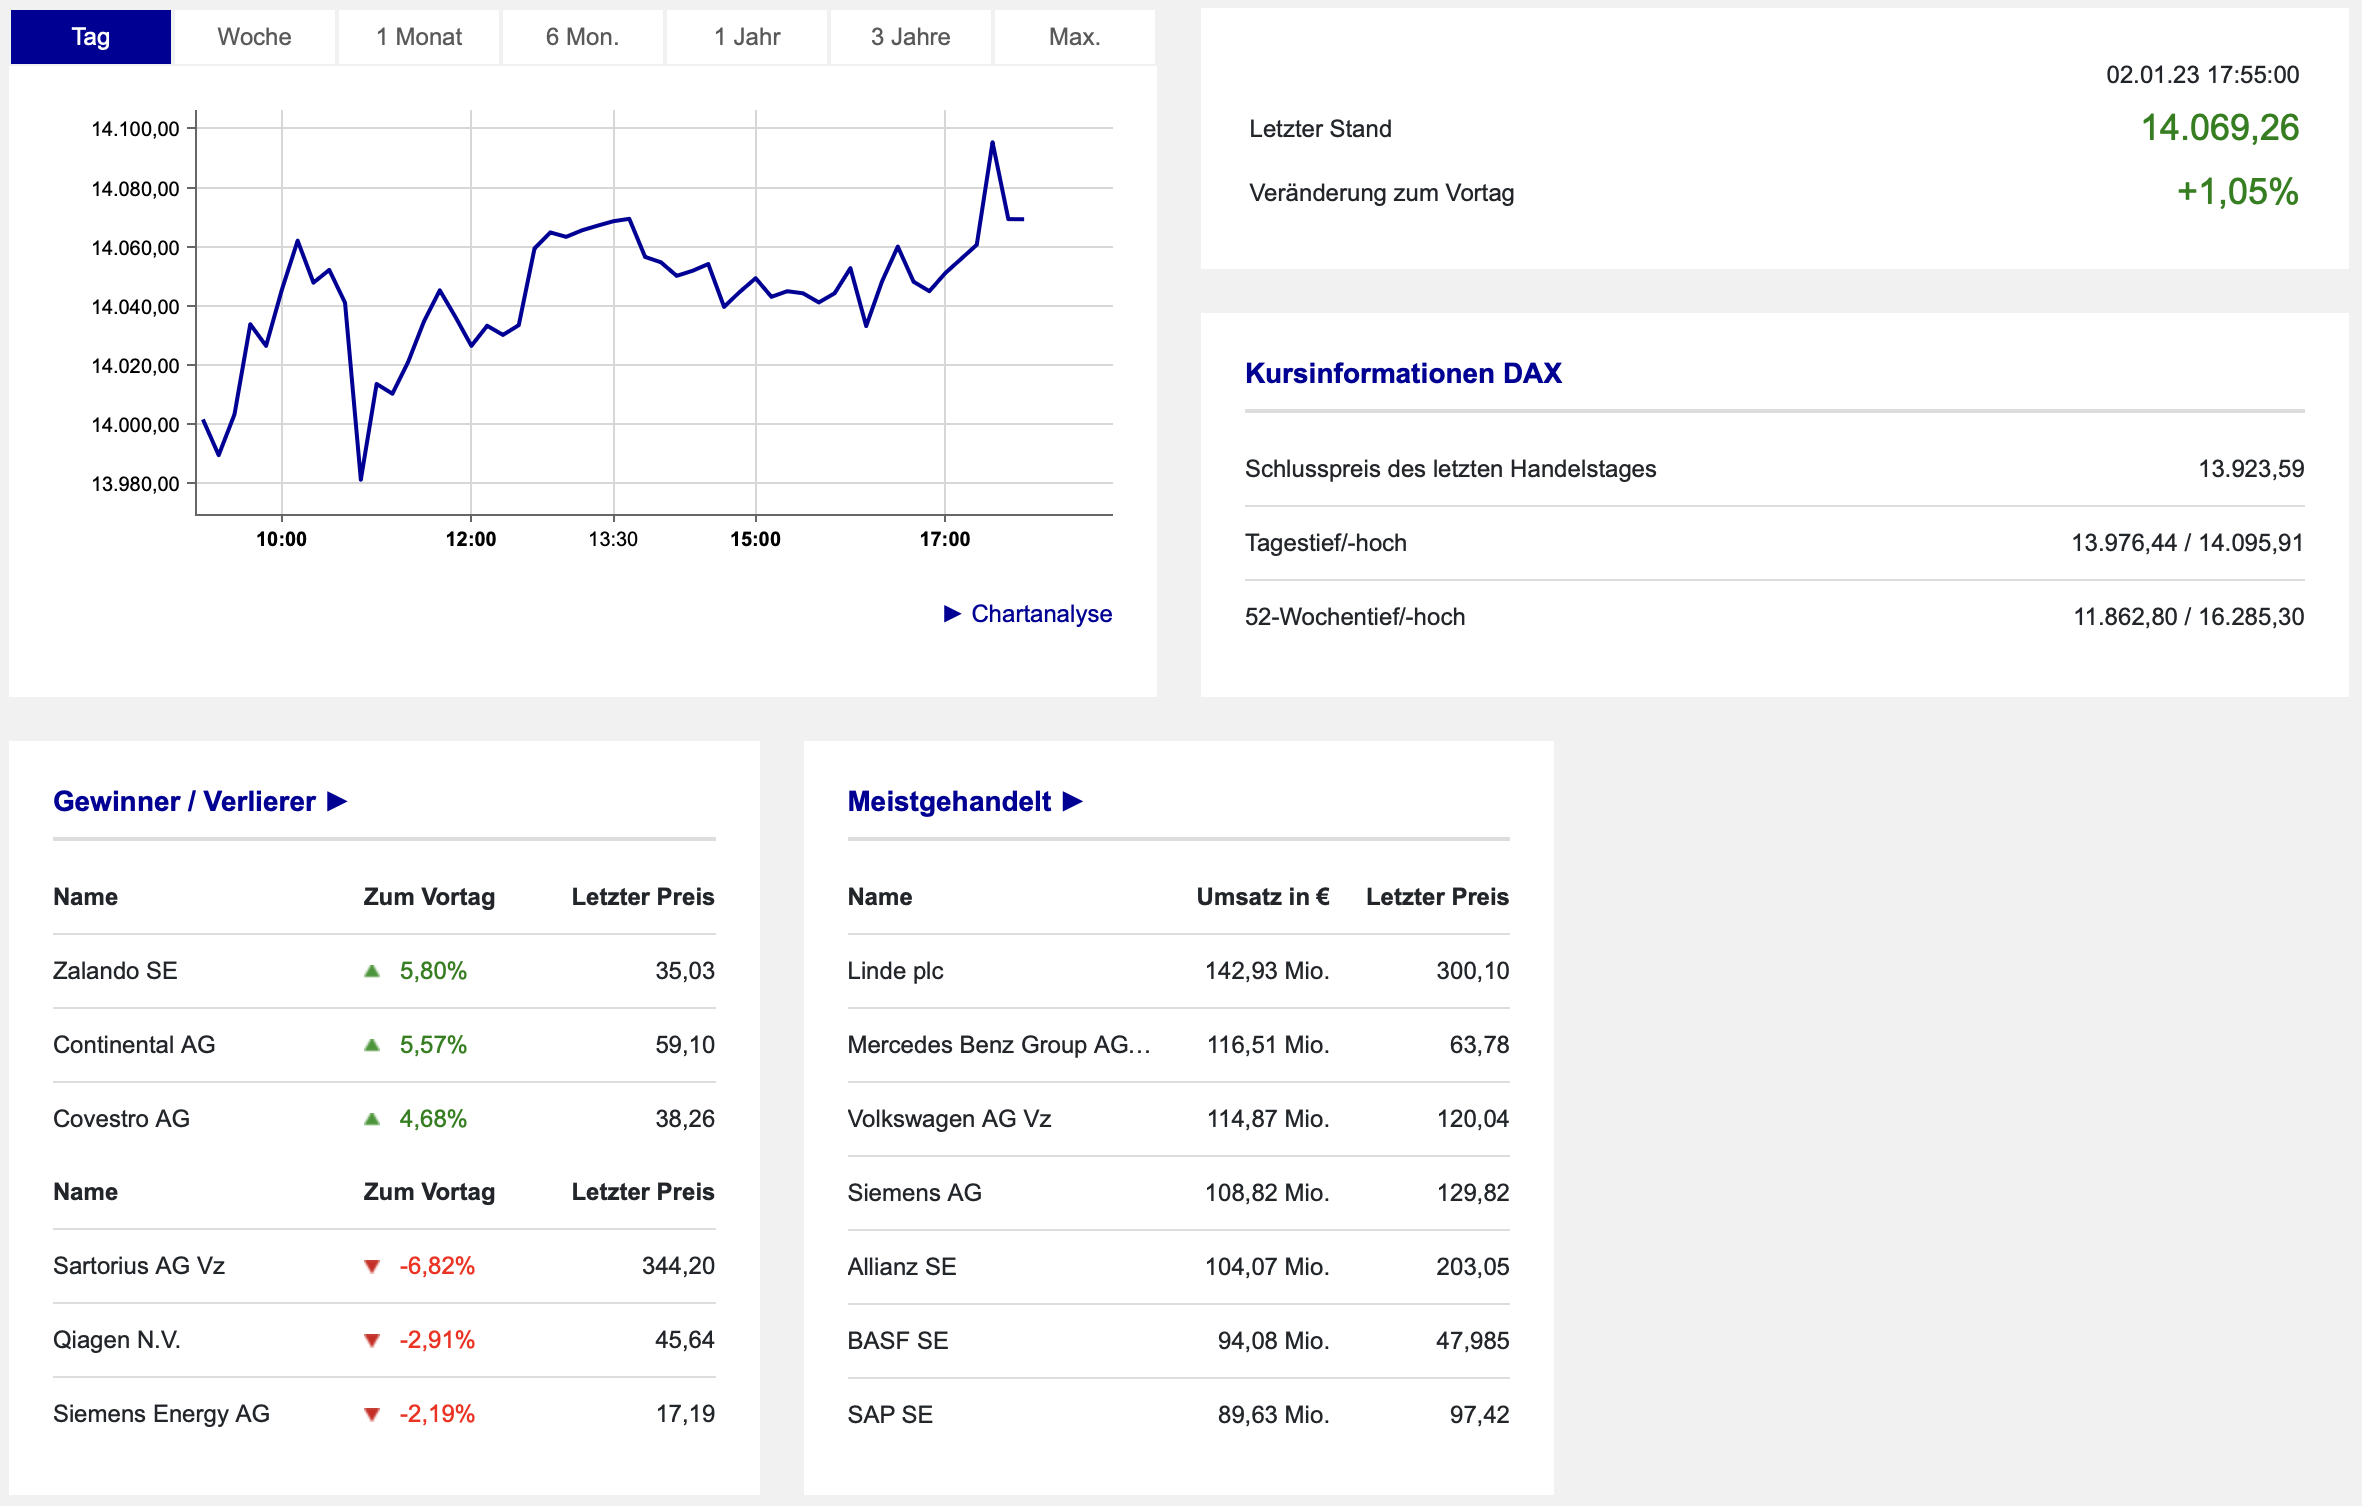The width and height of the screenshot is (2362, 1506).
Task: Click red down arrow beside Qiagen N.V.
Action: point(372,1340)
